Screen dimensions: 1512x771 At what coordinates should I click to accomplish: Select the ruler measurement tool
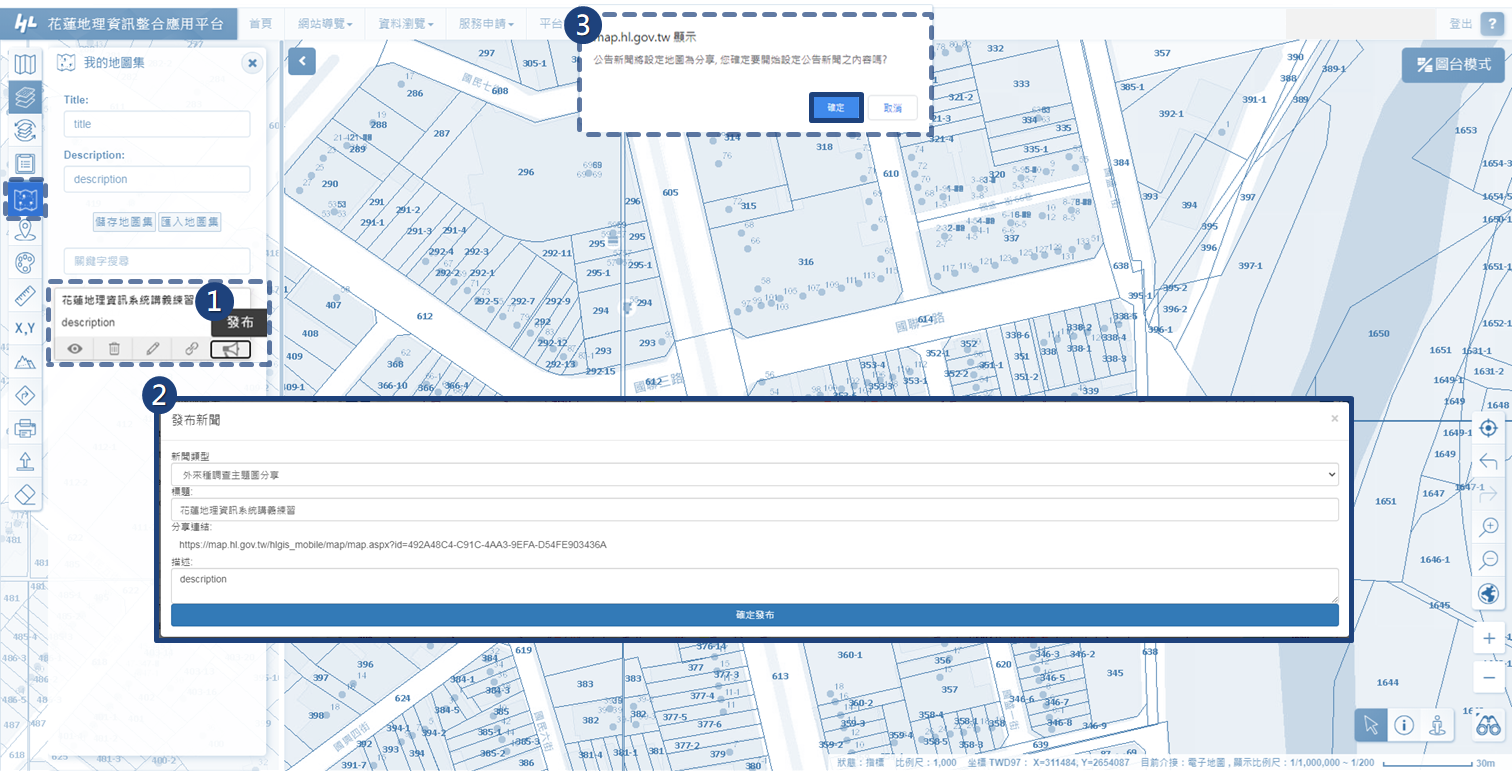click(x=26, y=296)
